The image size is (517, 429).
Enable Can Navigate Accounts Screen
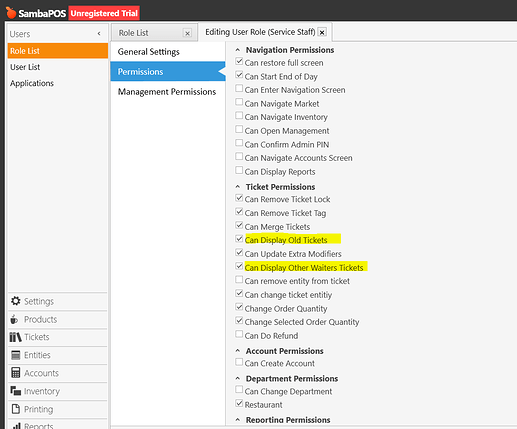[239, 157]
